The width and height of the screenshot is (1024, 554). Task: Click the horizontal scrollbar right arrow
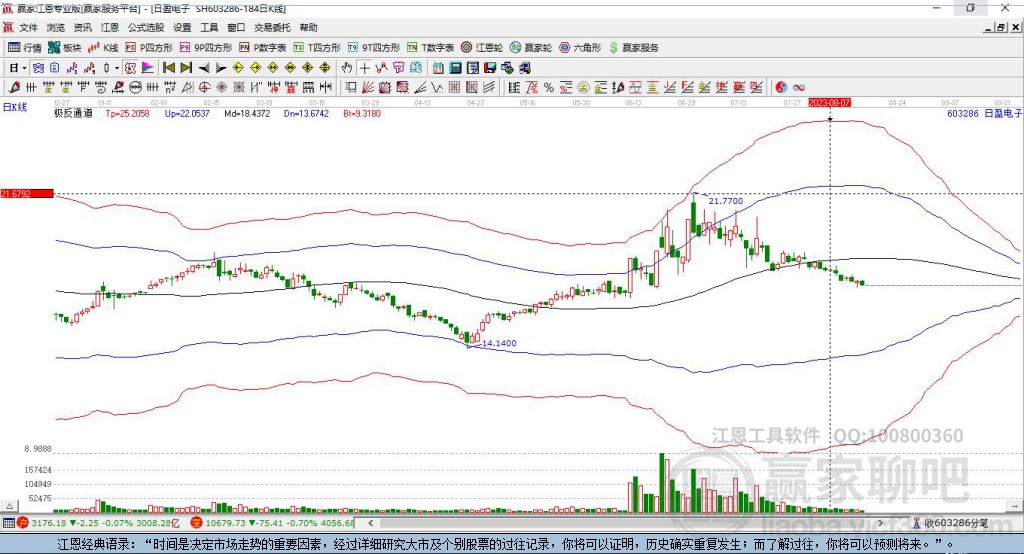pos(880,523)
